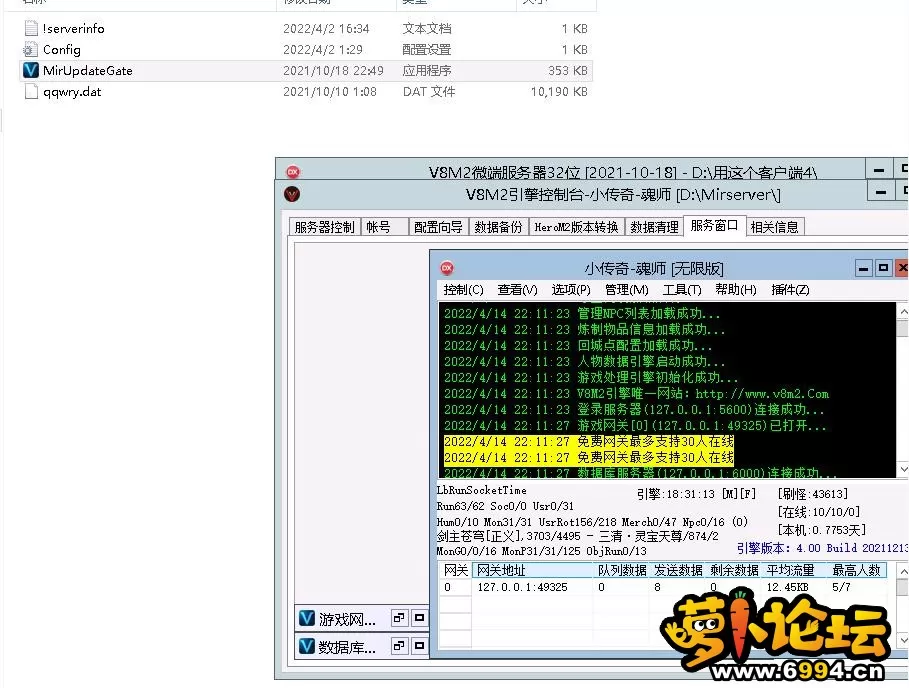909x688 pixels.
Task: Click the yellow 免费网关最多支持30人在线 first log line
Action: pyautogui.click(x=588, y=442)
